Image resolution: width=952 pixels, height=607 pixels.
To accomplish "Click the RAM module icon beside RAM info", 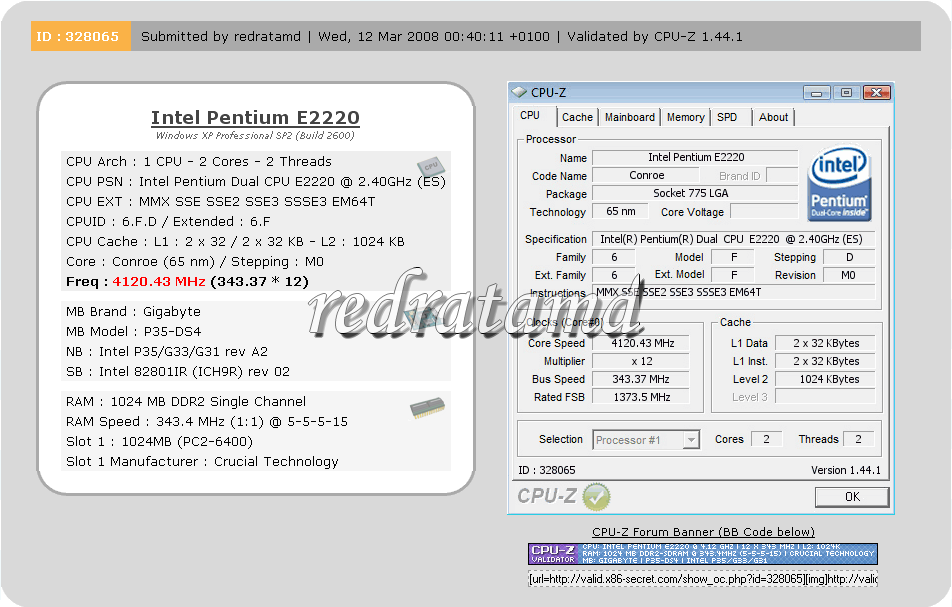I will (427, 407).
